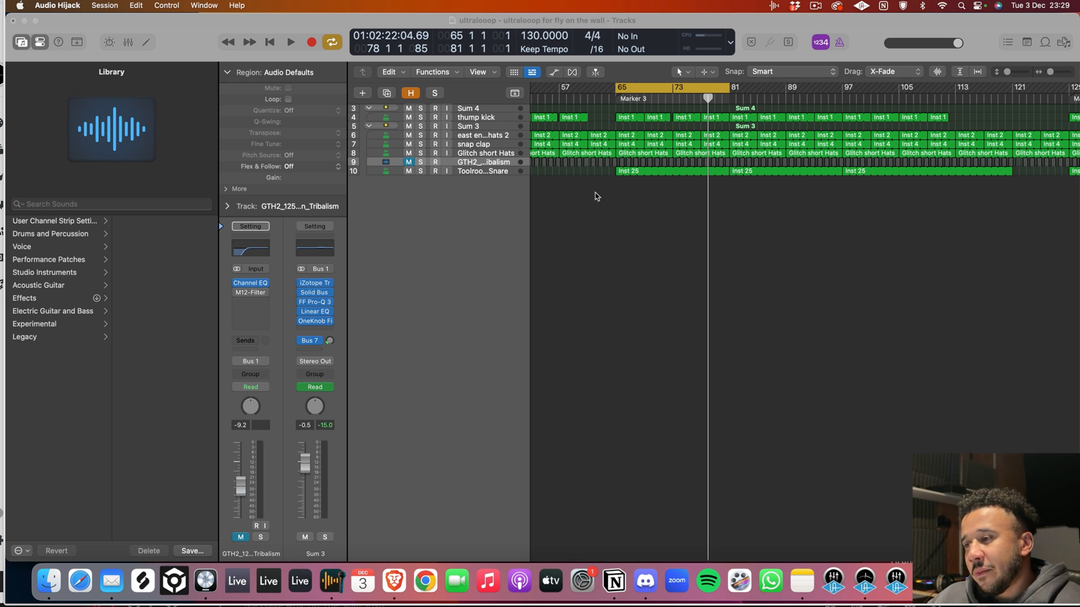Click the duplicate track icon
1080x607 pixels.
coord(386,93)
